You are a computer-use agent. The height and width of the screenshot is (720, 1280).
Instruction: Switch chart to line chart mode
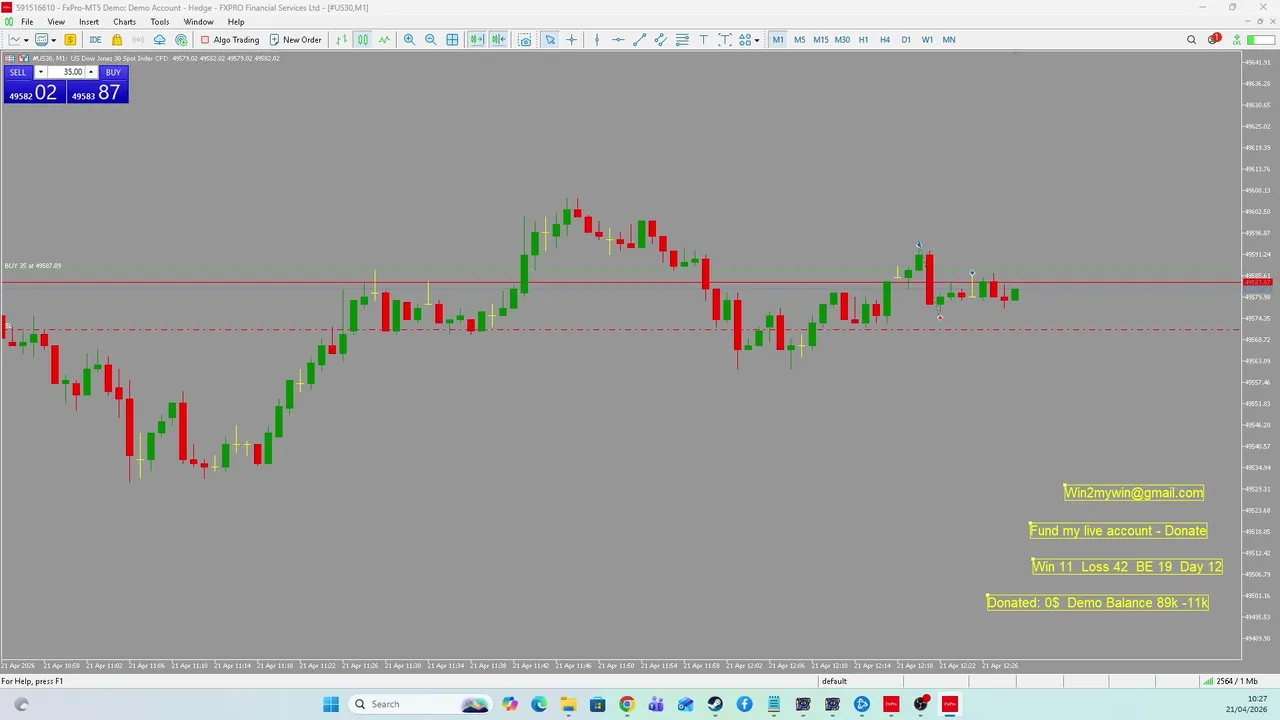click(x=384, y=40)
